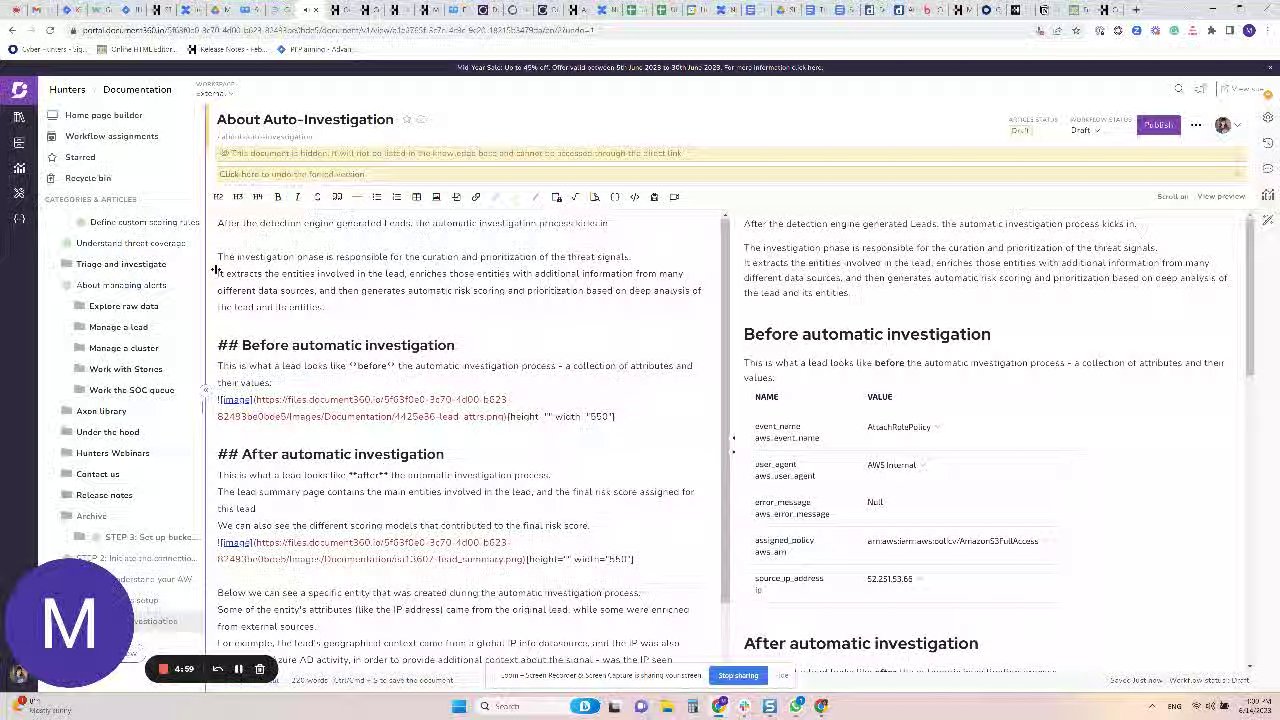Image resolution: width=1280 pixels, height=720 pixels.
Task: Expand Triage and investigate category
Action: point(121,264)
